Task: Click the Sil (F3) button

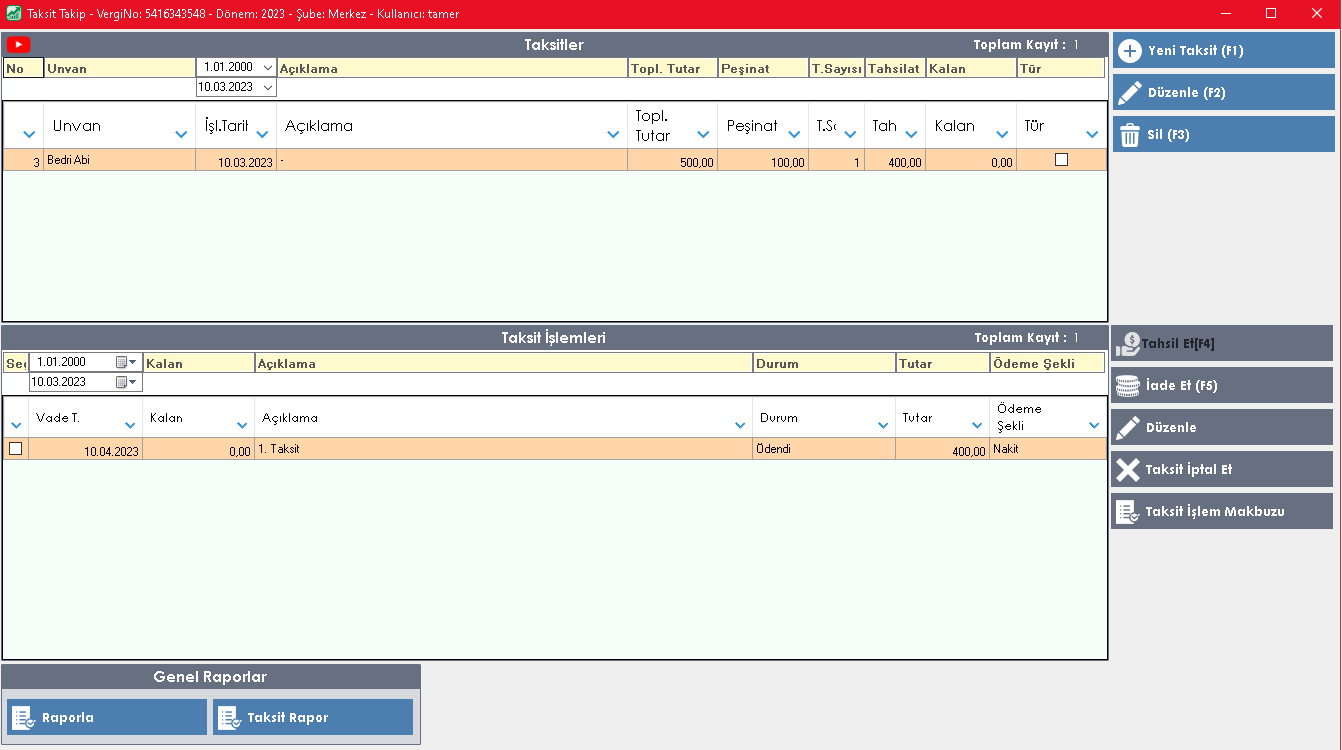Action: [x=1224, y=134]
